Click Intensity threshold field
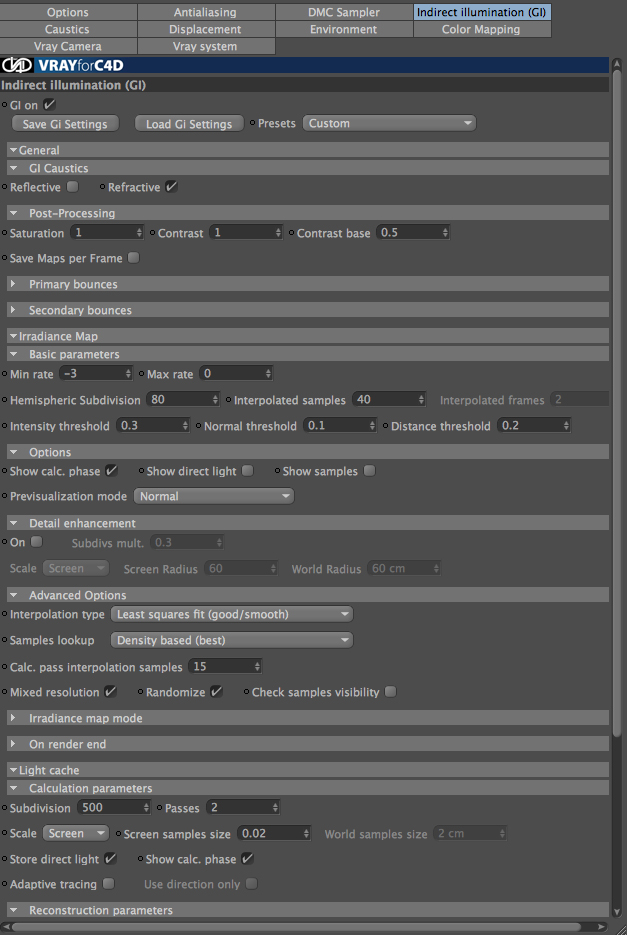Screen dimensions: 627x935 153,426
